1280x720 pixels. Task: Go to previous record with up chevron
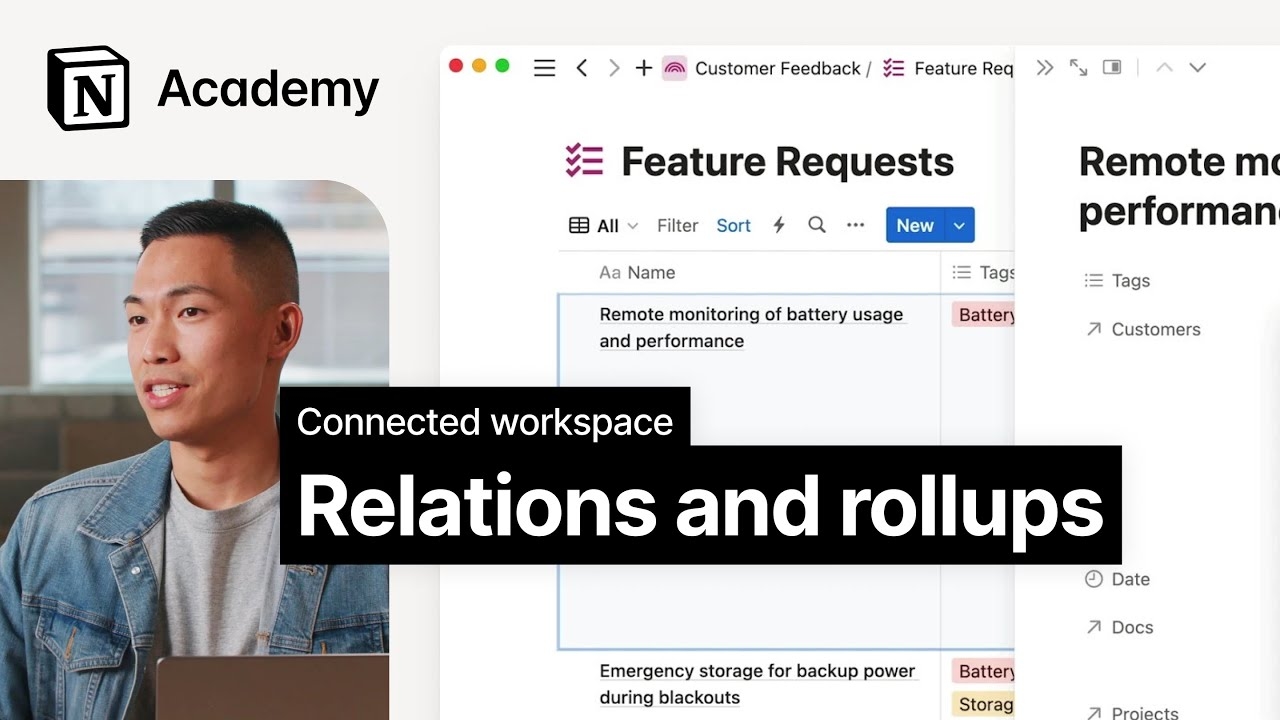(x=1163, y=68)
